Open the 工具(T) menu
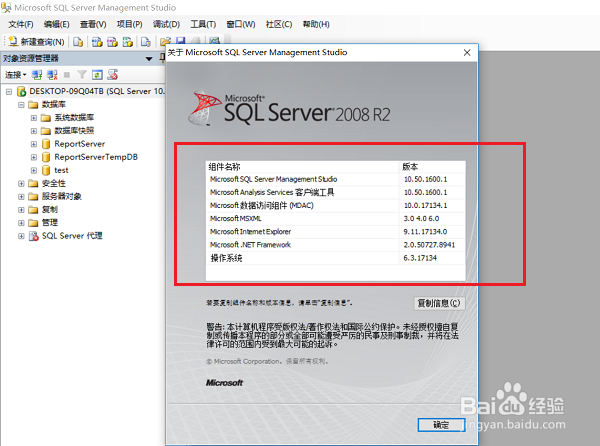This screenshot has height=446, width=600. coord(203,24)
